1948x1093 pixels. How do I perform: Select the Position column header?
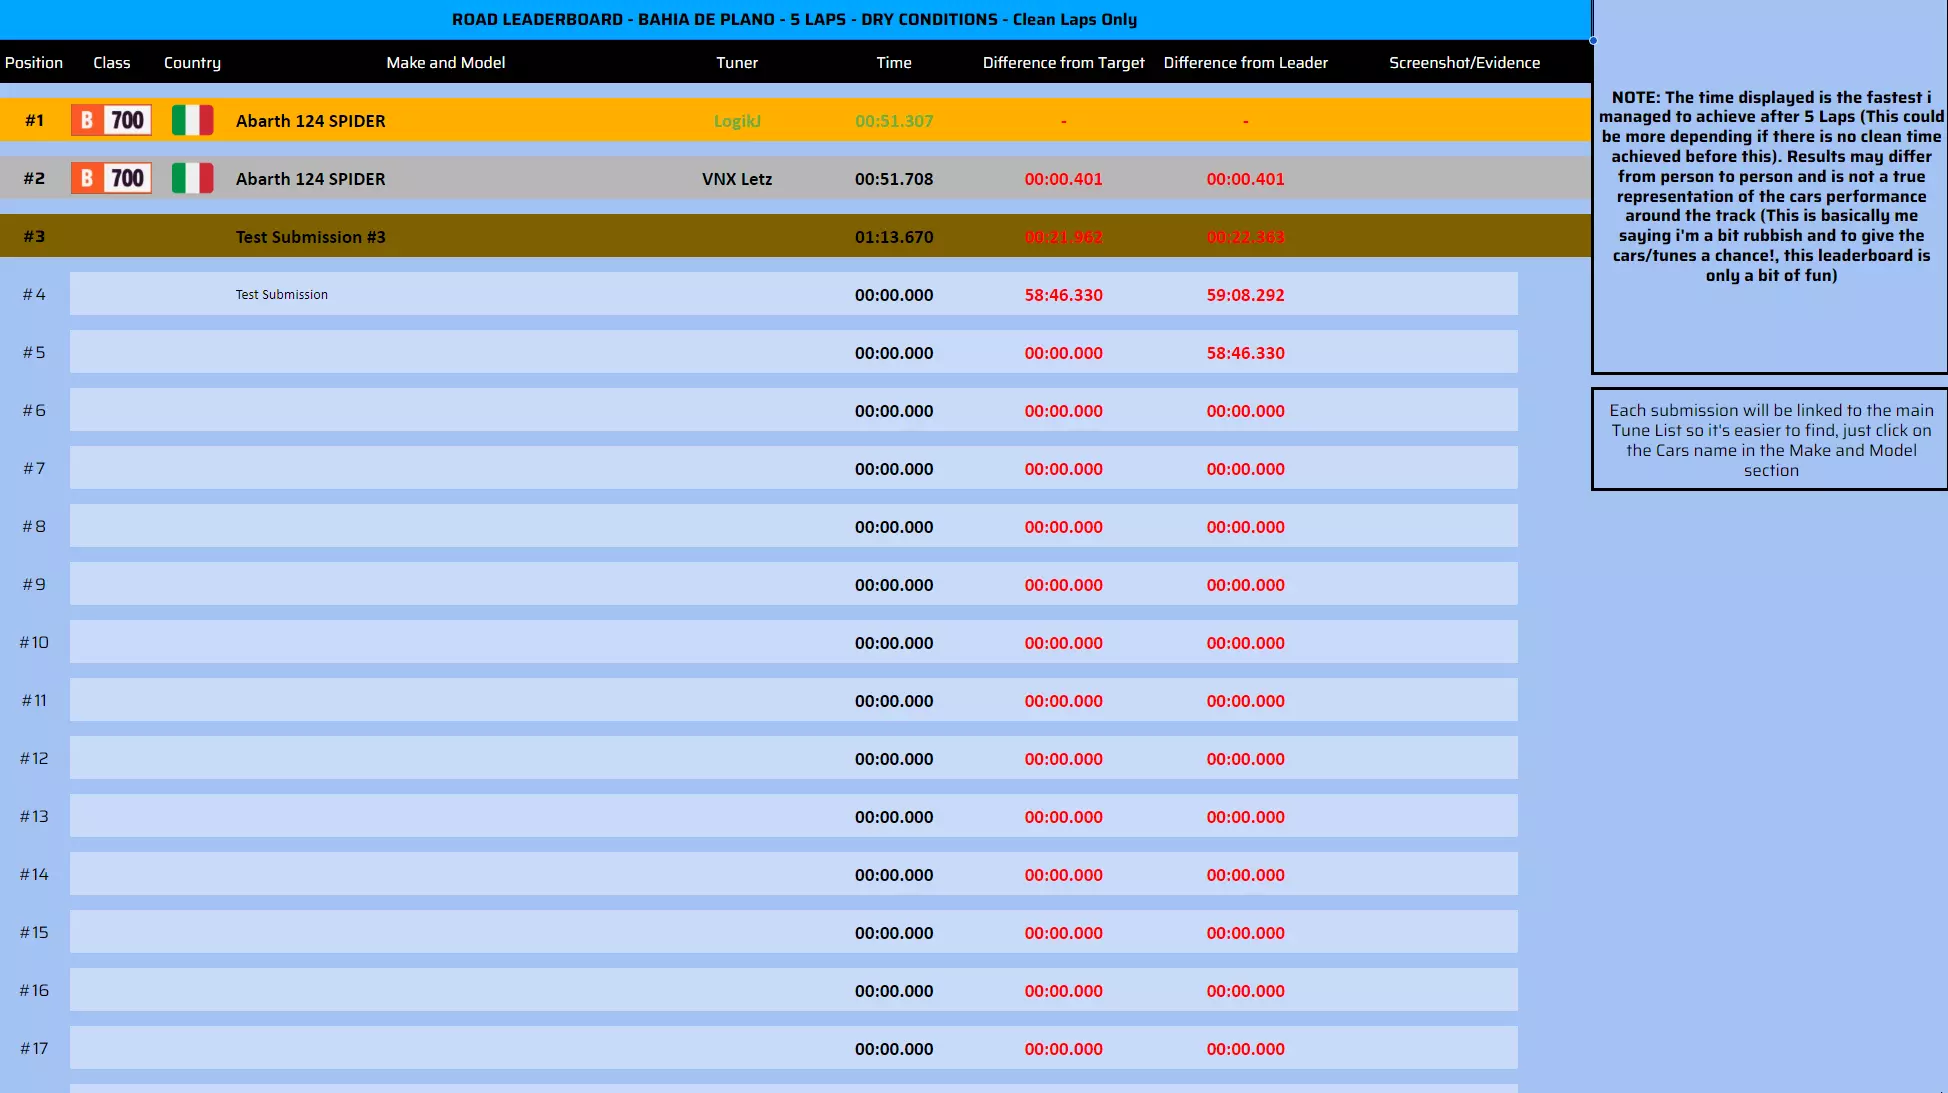point(34,62)
